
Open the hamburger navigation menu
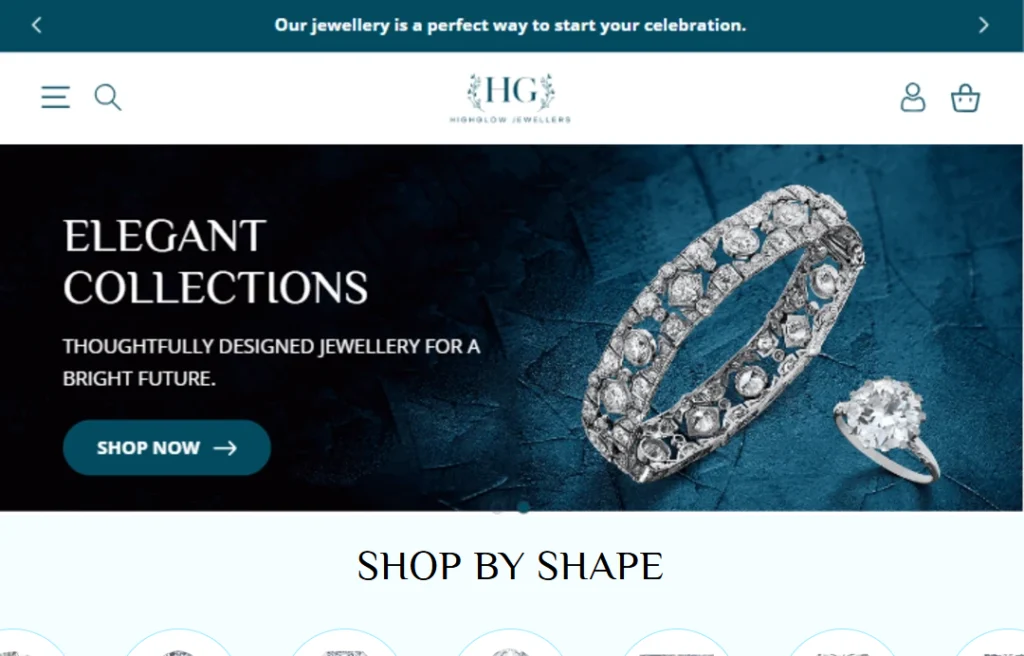56,97
